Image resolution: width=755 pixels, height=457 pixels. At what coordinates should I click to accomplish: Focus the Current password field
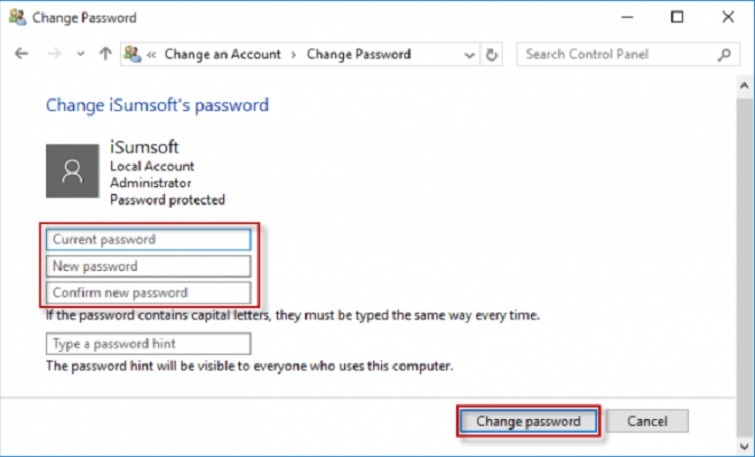coord(148,240)
